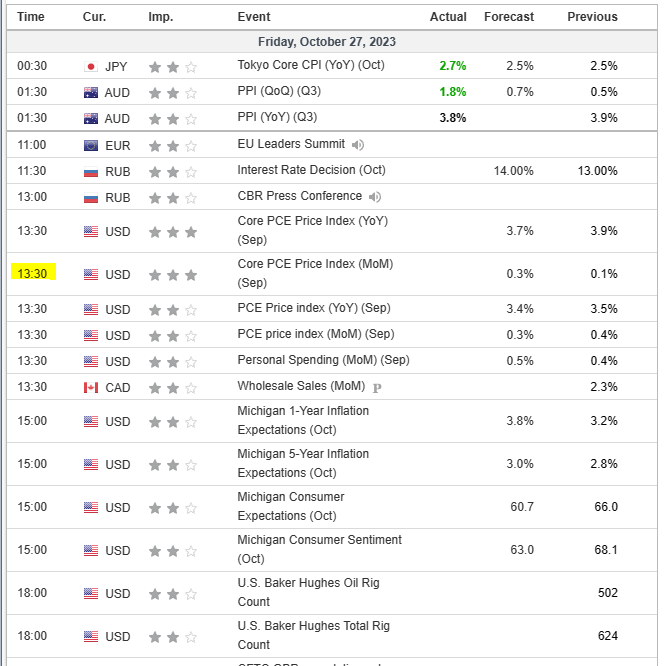Click the importance stars for Tokyo Core CPI
This screenshot has height=666, width=664.
coord(172,67)
